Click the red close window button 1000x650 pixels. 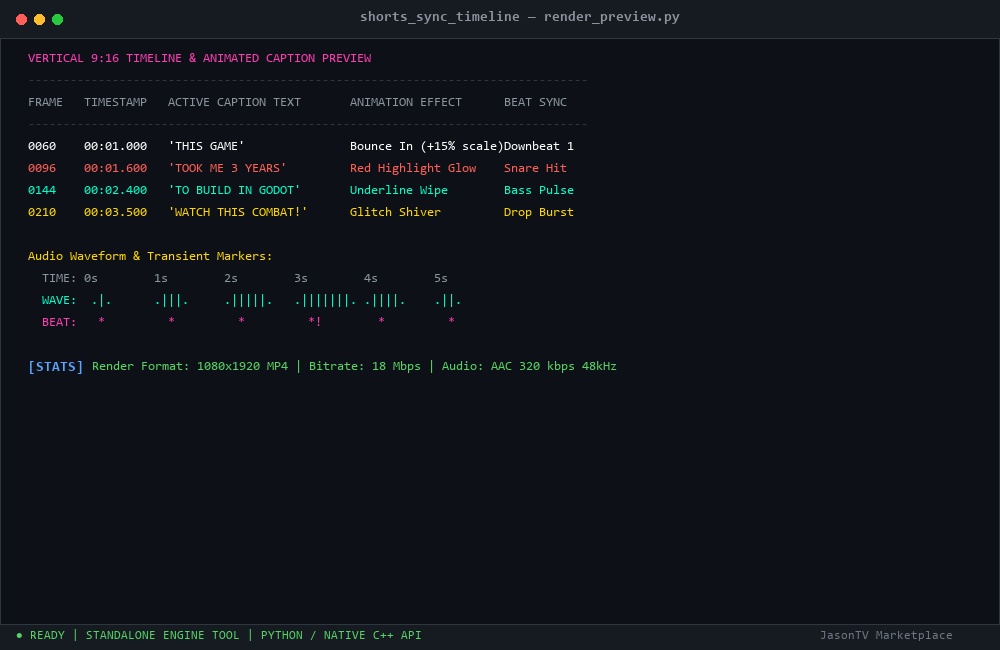coord(21,19)
